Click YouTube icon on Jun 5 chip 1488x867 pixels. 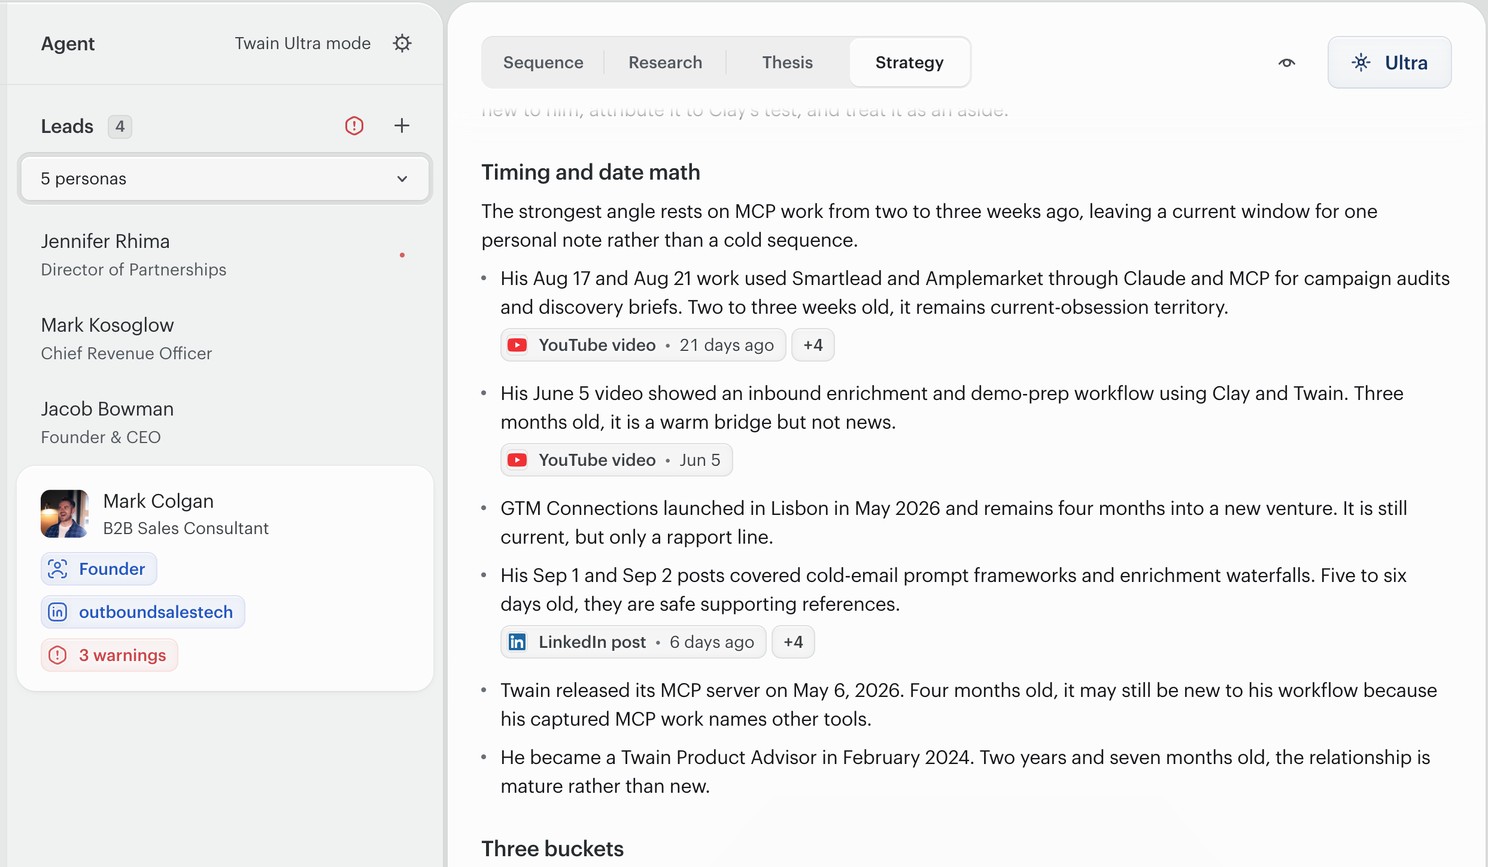[x=517, y=460]
